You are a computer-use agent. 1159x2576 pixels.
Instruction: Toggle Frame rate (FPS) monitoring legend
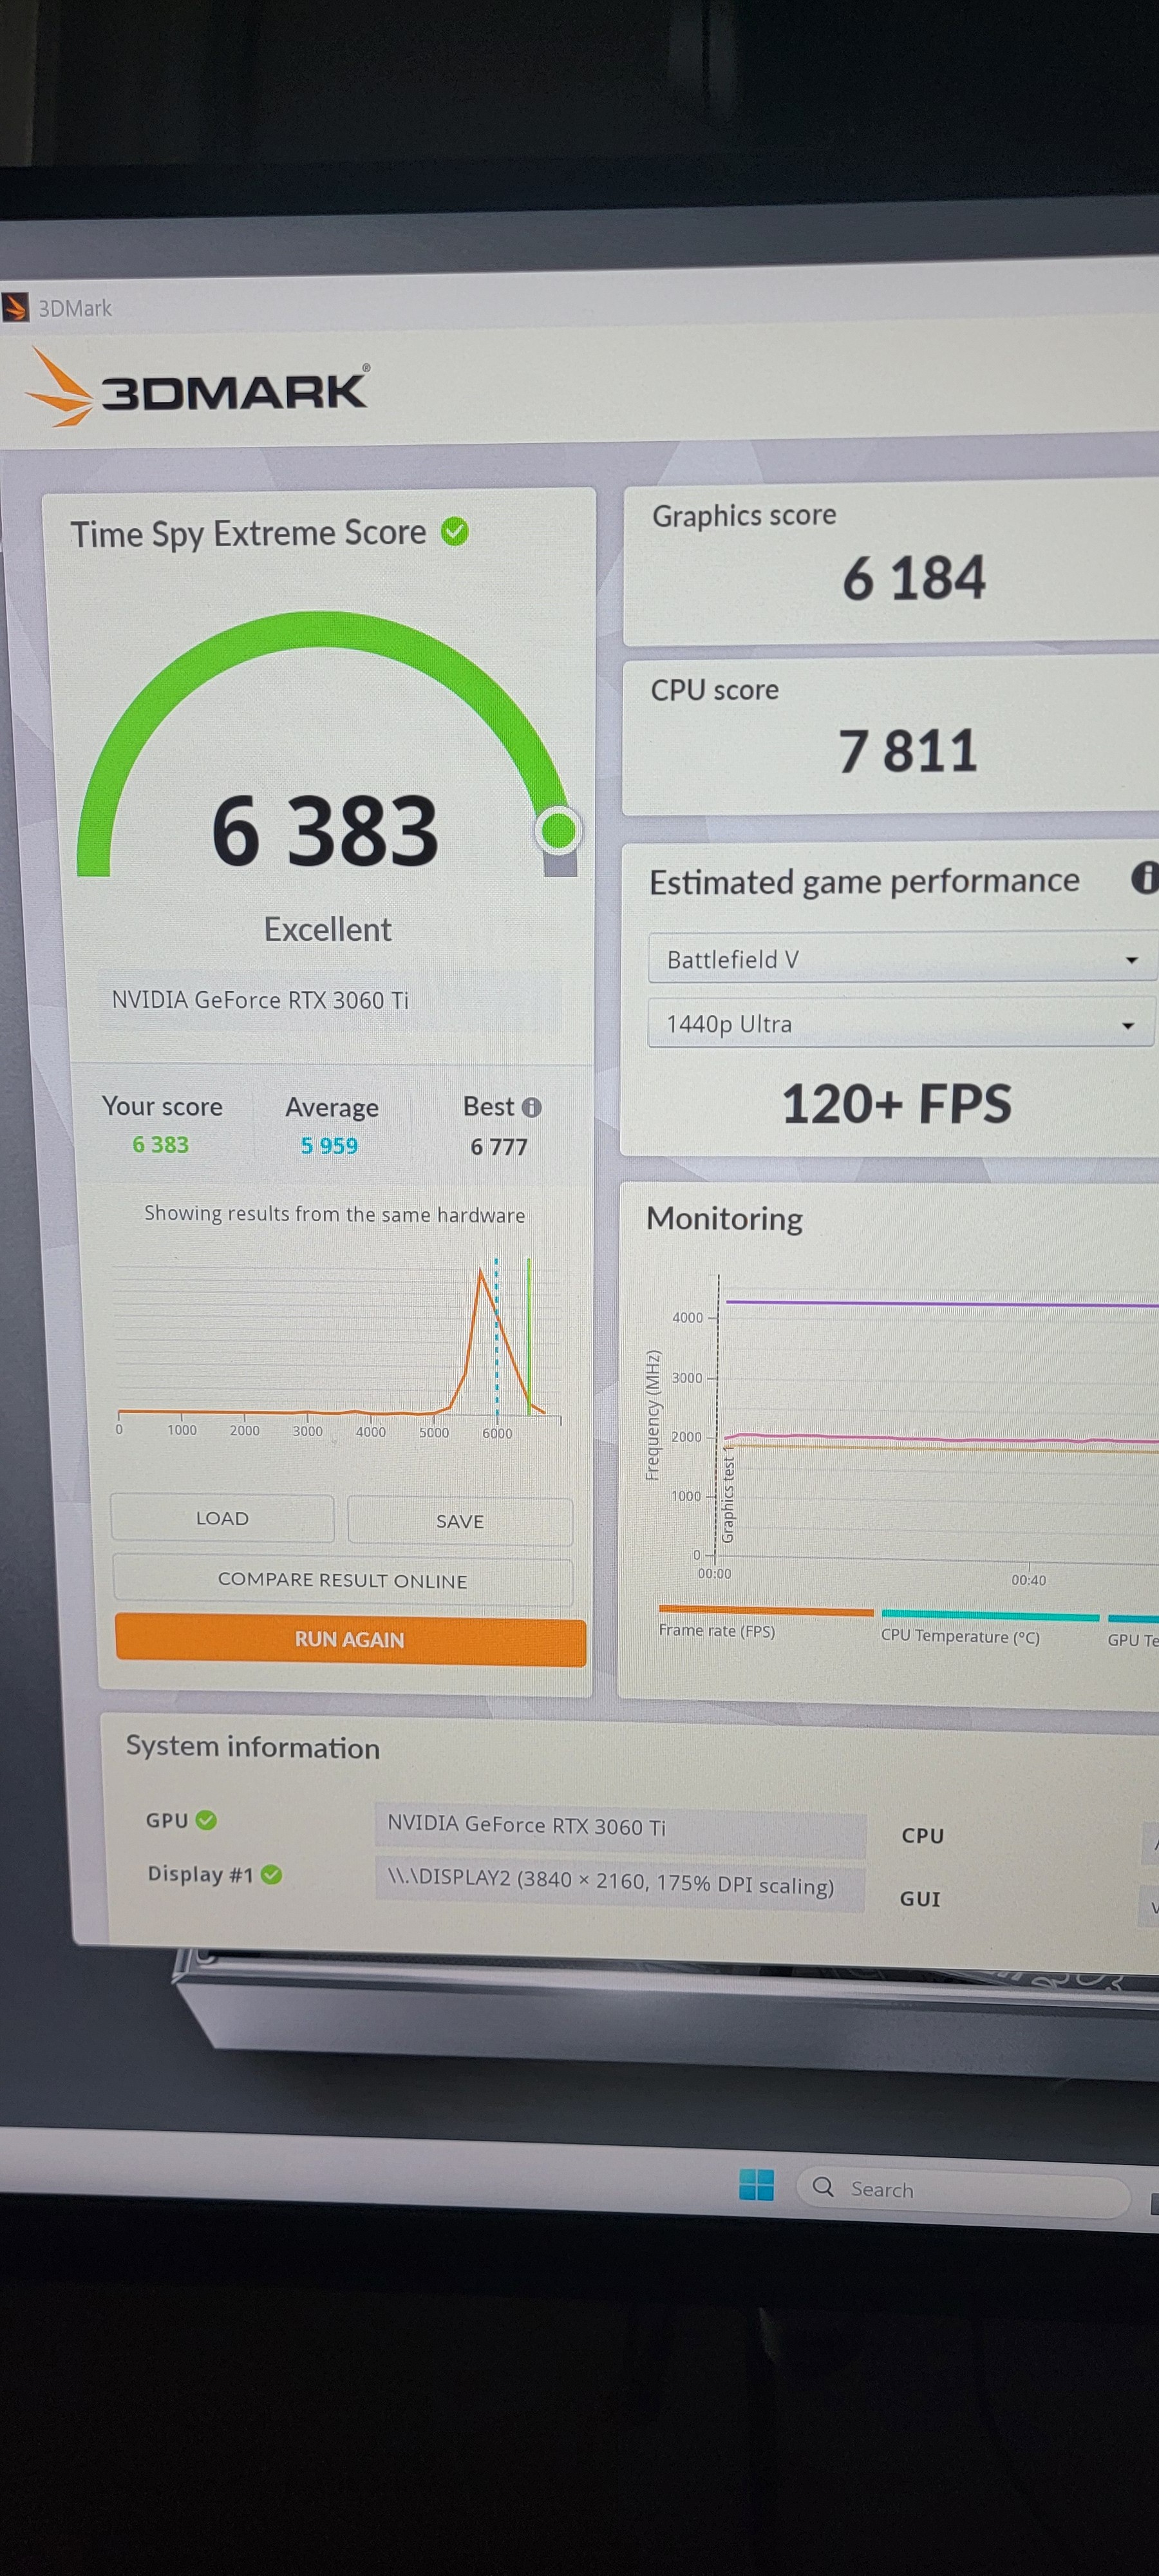766,1621
